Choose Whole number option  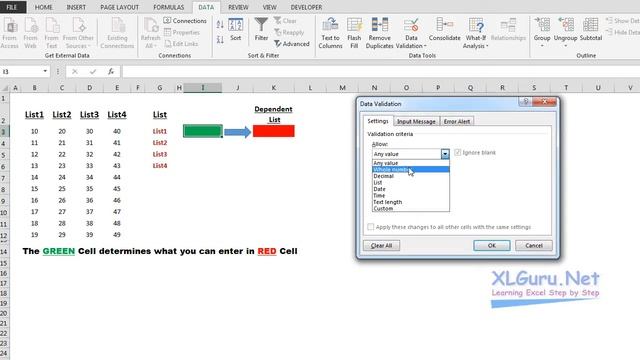click(x=411, y=169)
